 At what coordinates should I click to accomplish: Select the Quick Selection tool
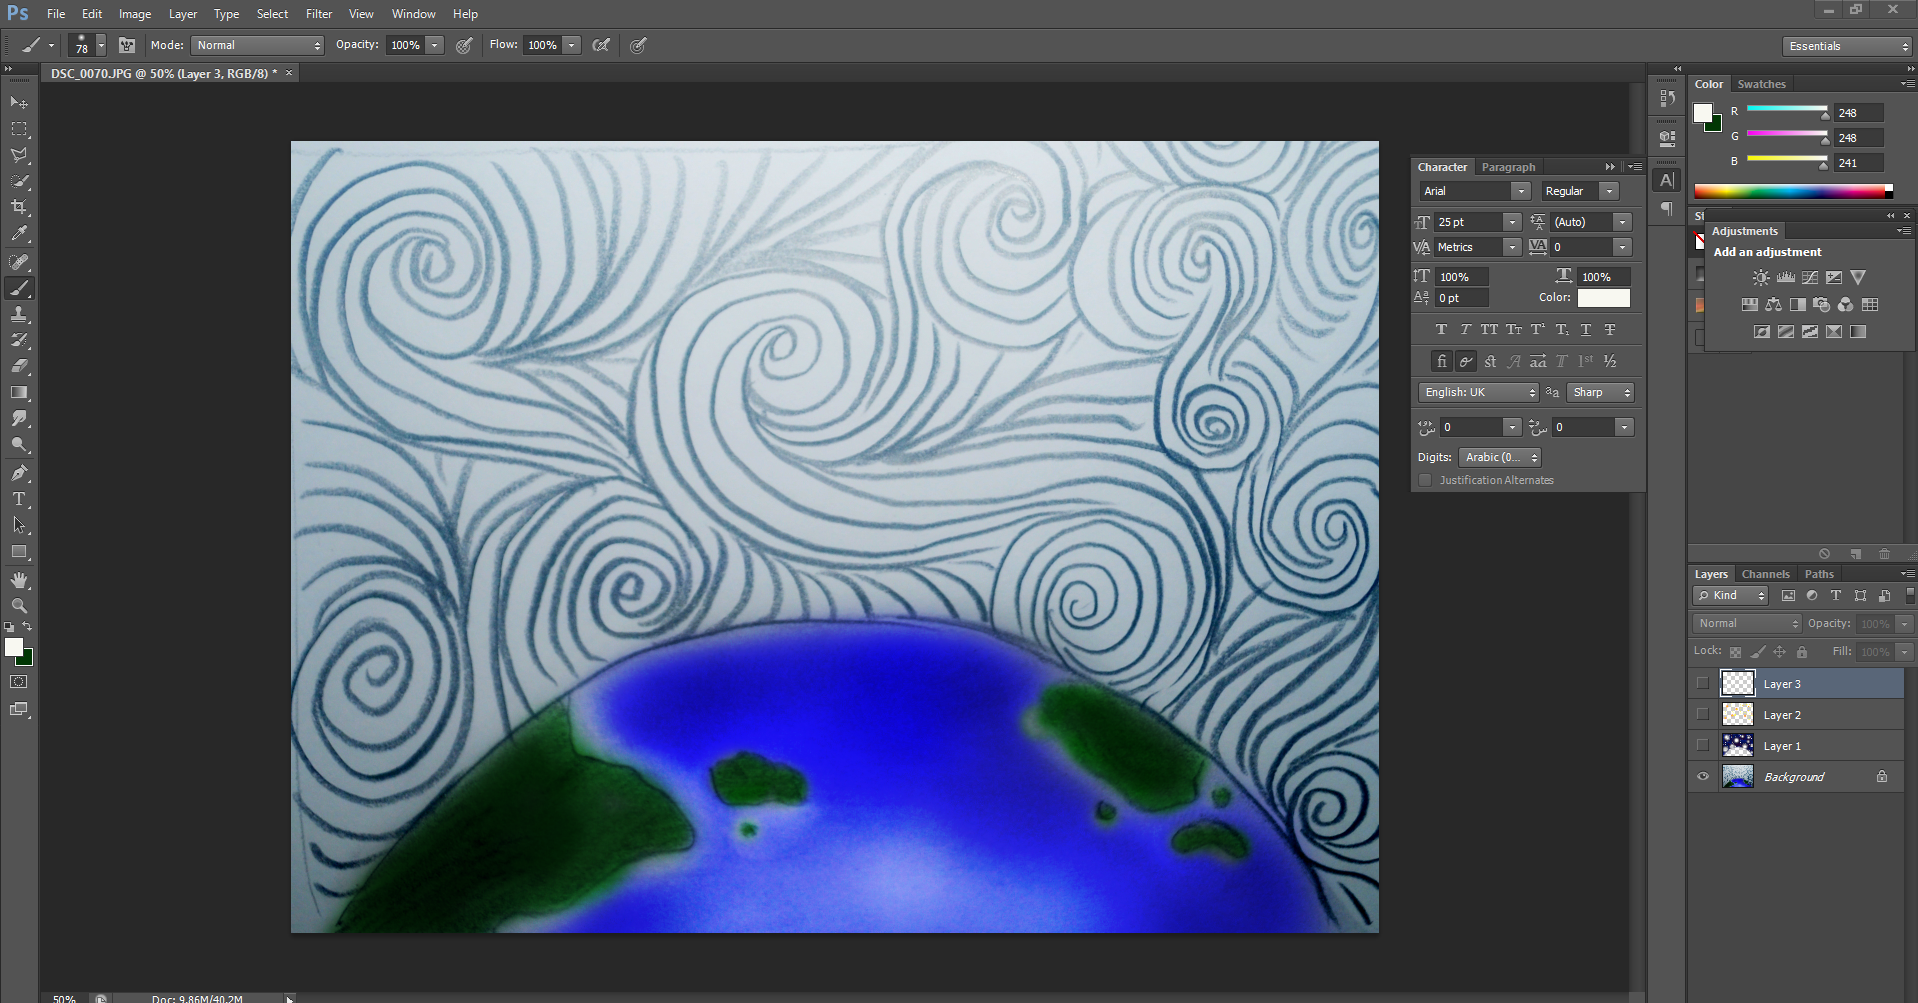19,181
